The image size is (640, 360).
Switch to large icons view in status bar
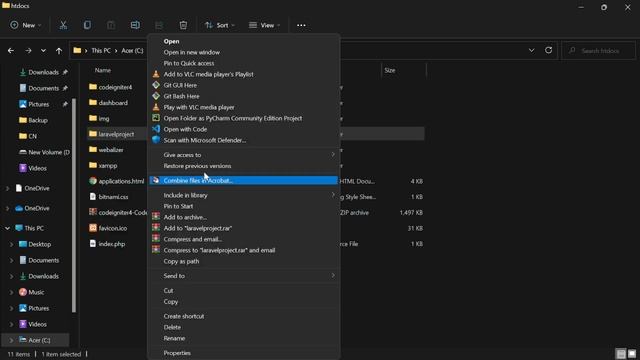(x=632, y=353)
